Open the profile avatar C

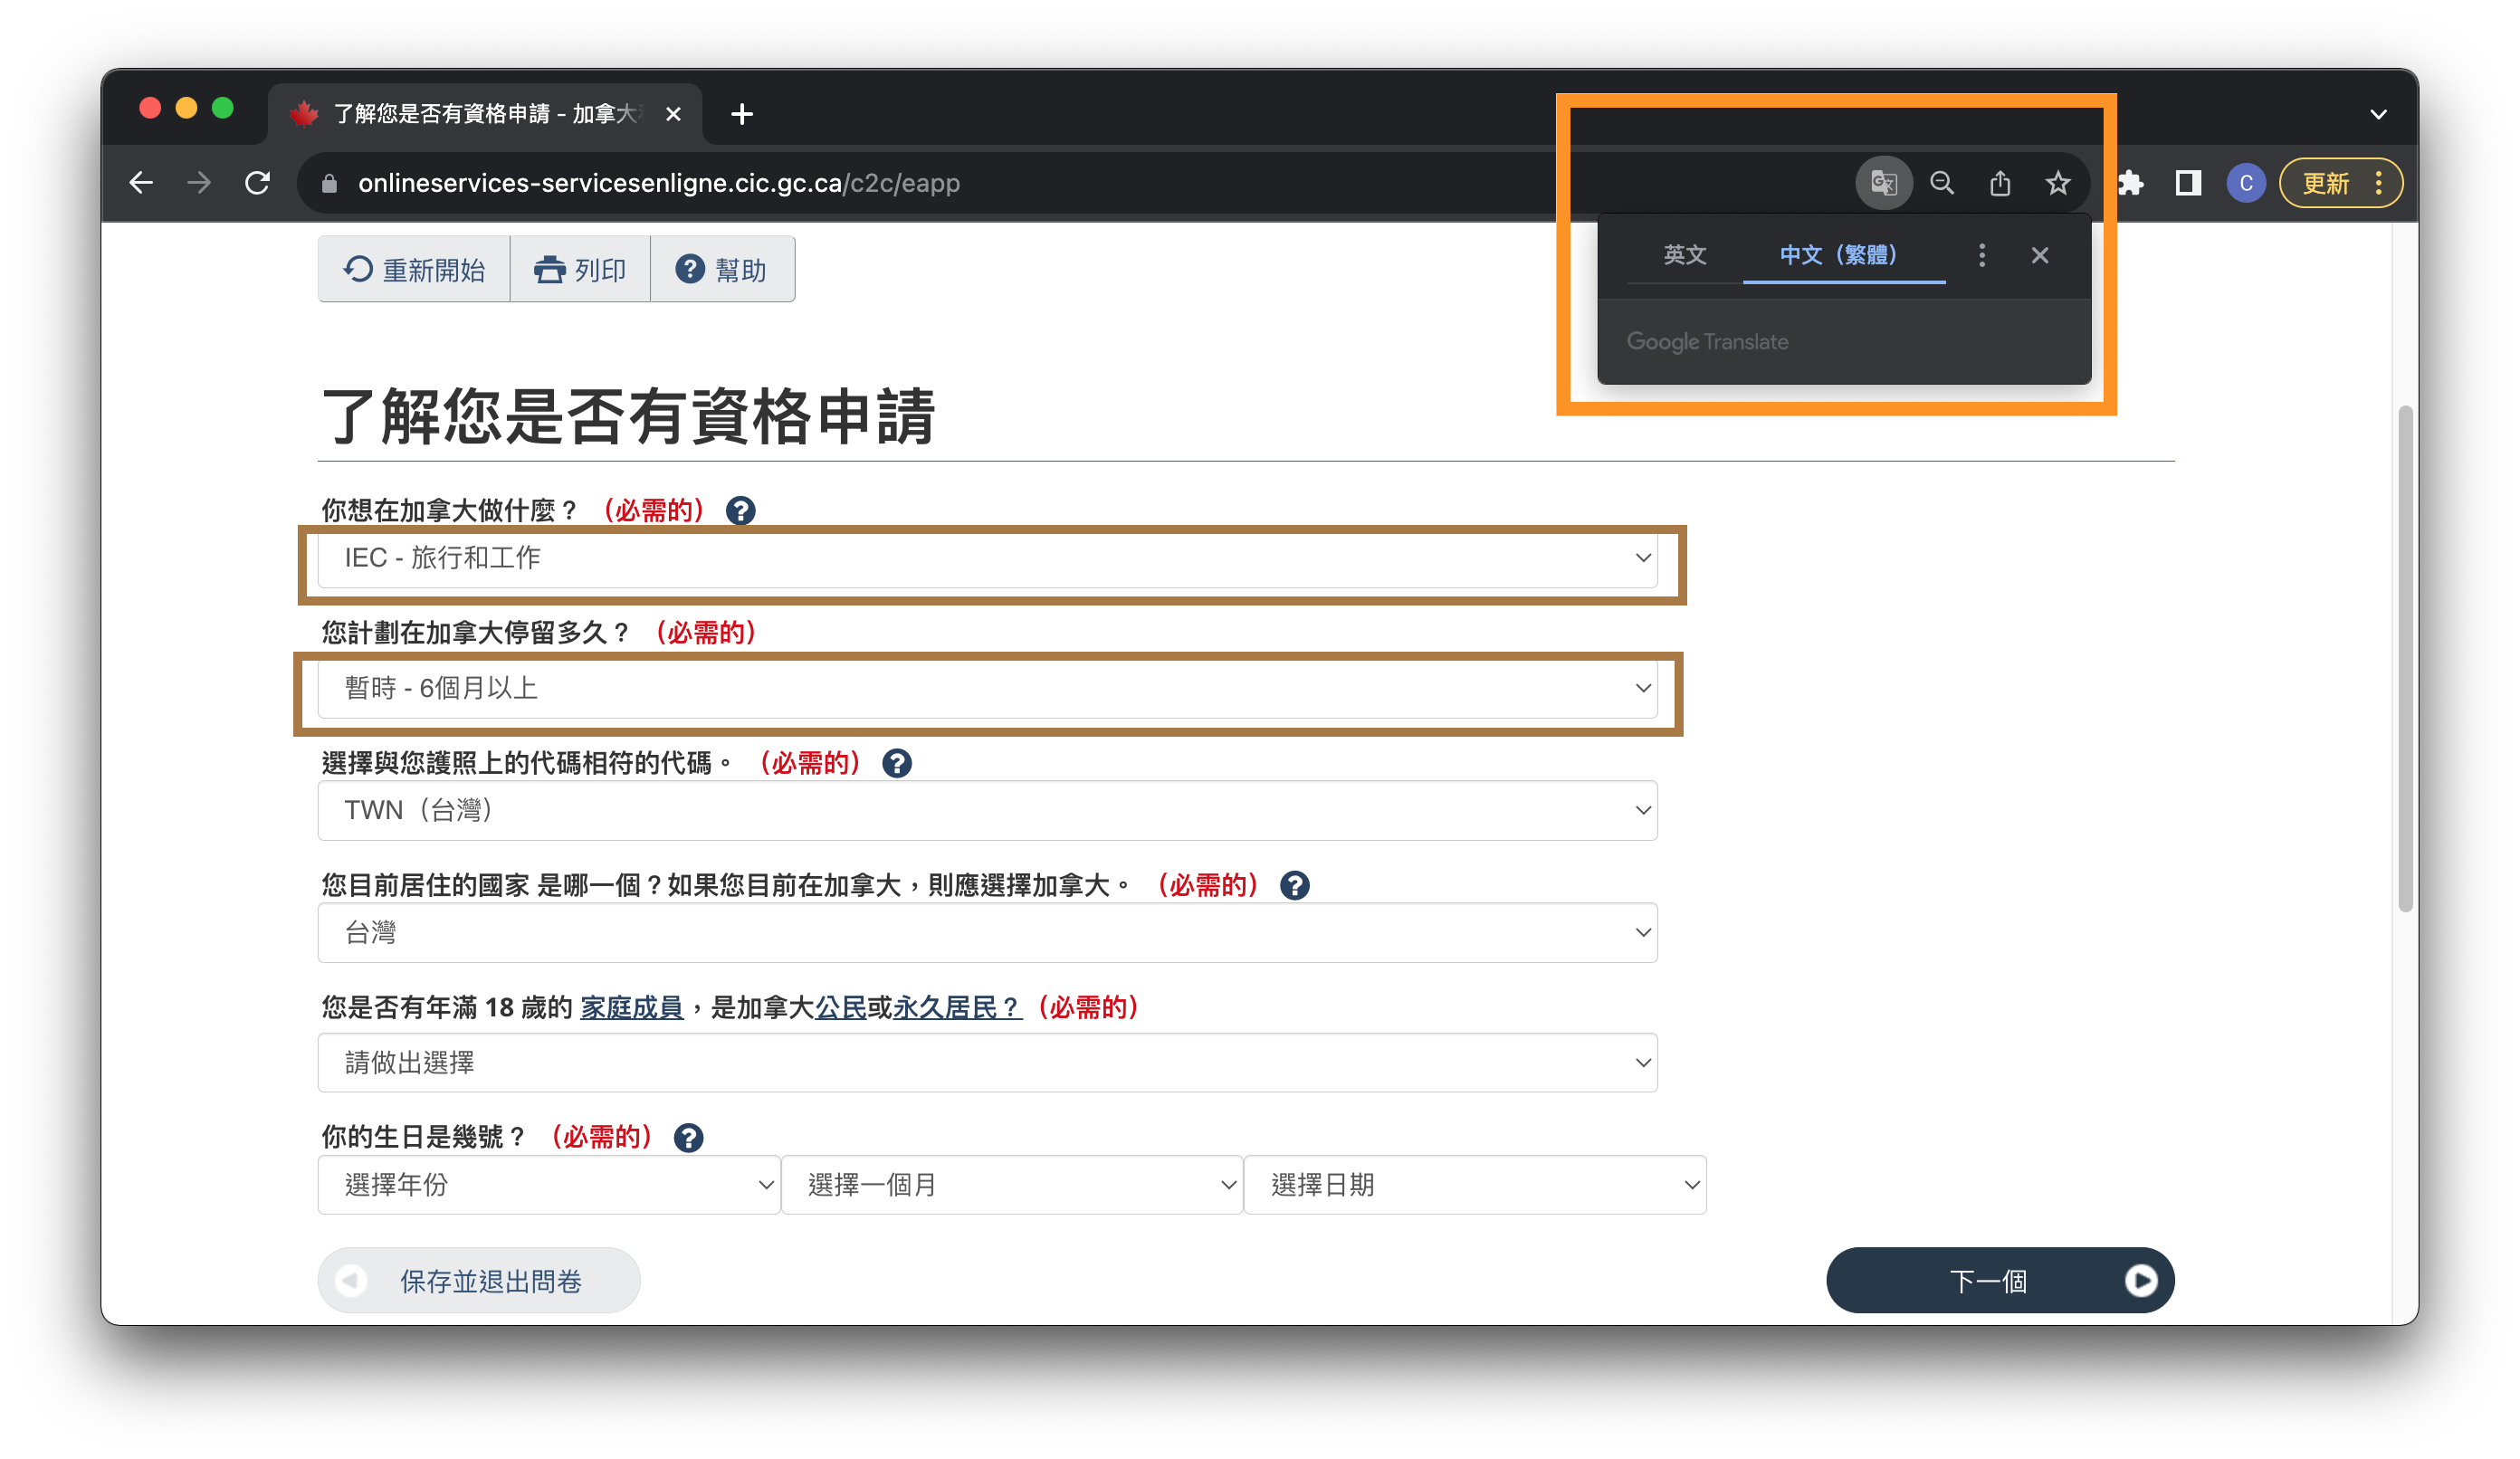pyautogui.click(x=2246, y=183)
